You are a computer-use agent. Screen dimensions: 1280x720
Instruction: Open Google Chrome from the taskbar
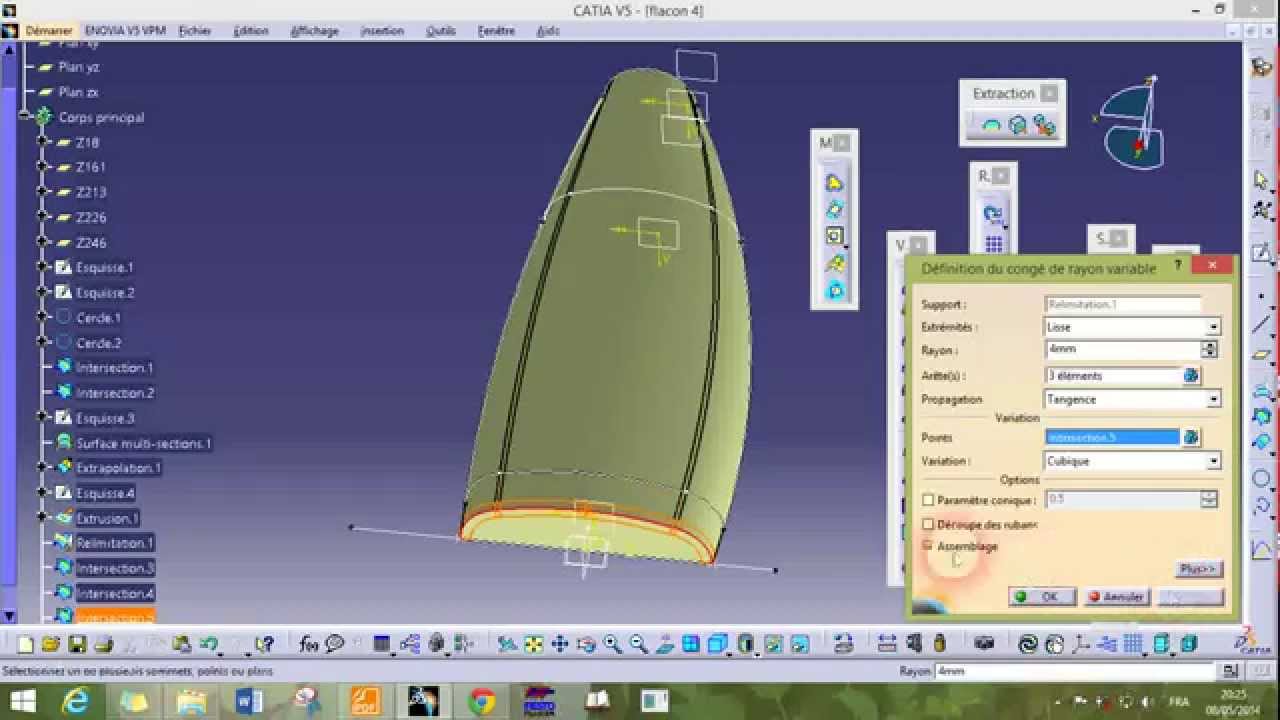(x=481, y=701)
